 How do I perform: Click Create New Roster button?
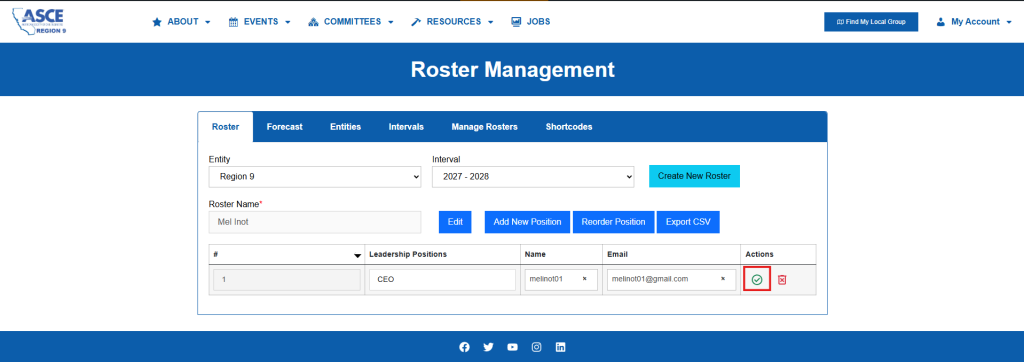pyautogui.click(x=694, y=176)
